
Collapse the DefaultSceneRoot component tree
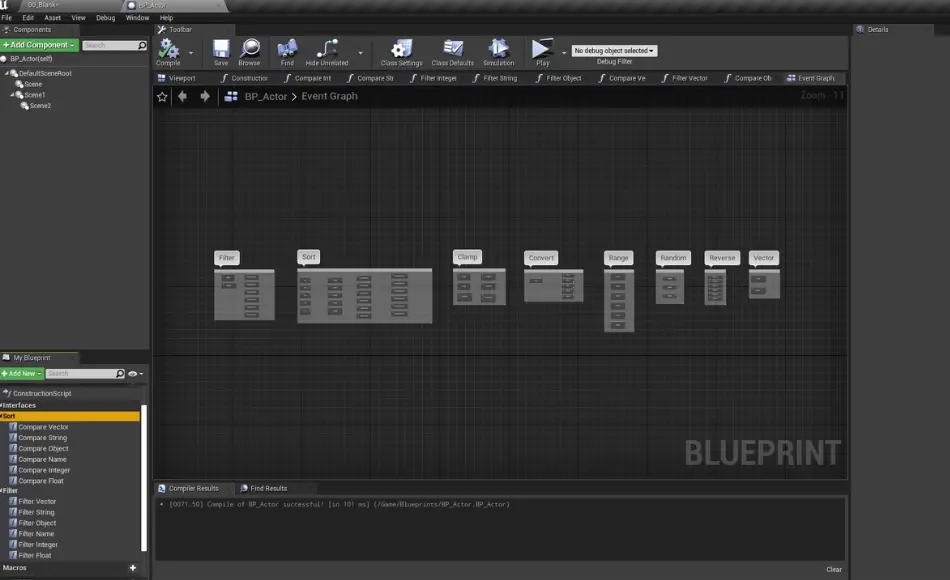point(8,73)
